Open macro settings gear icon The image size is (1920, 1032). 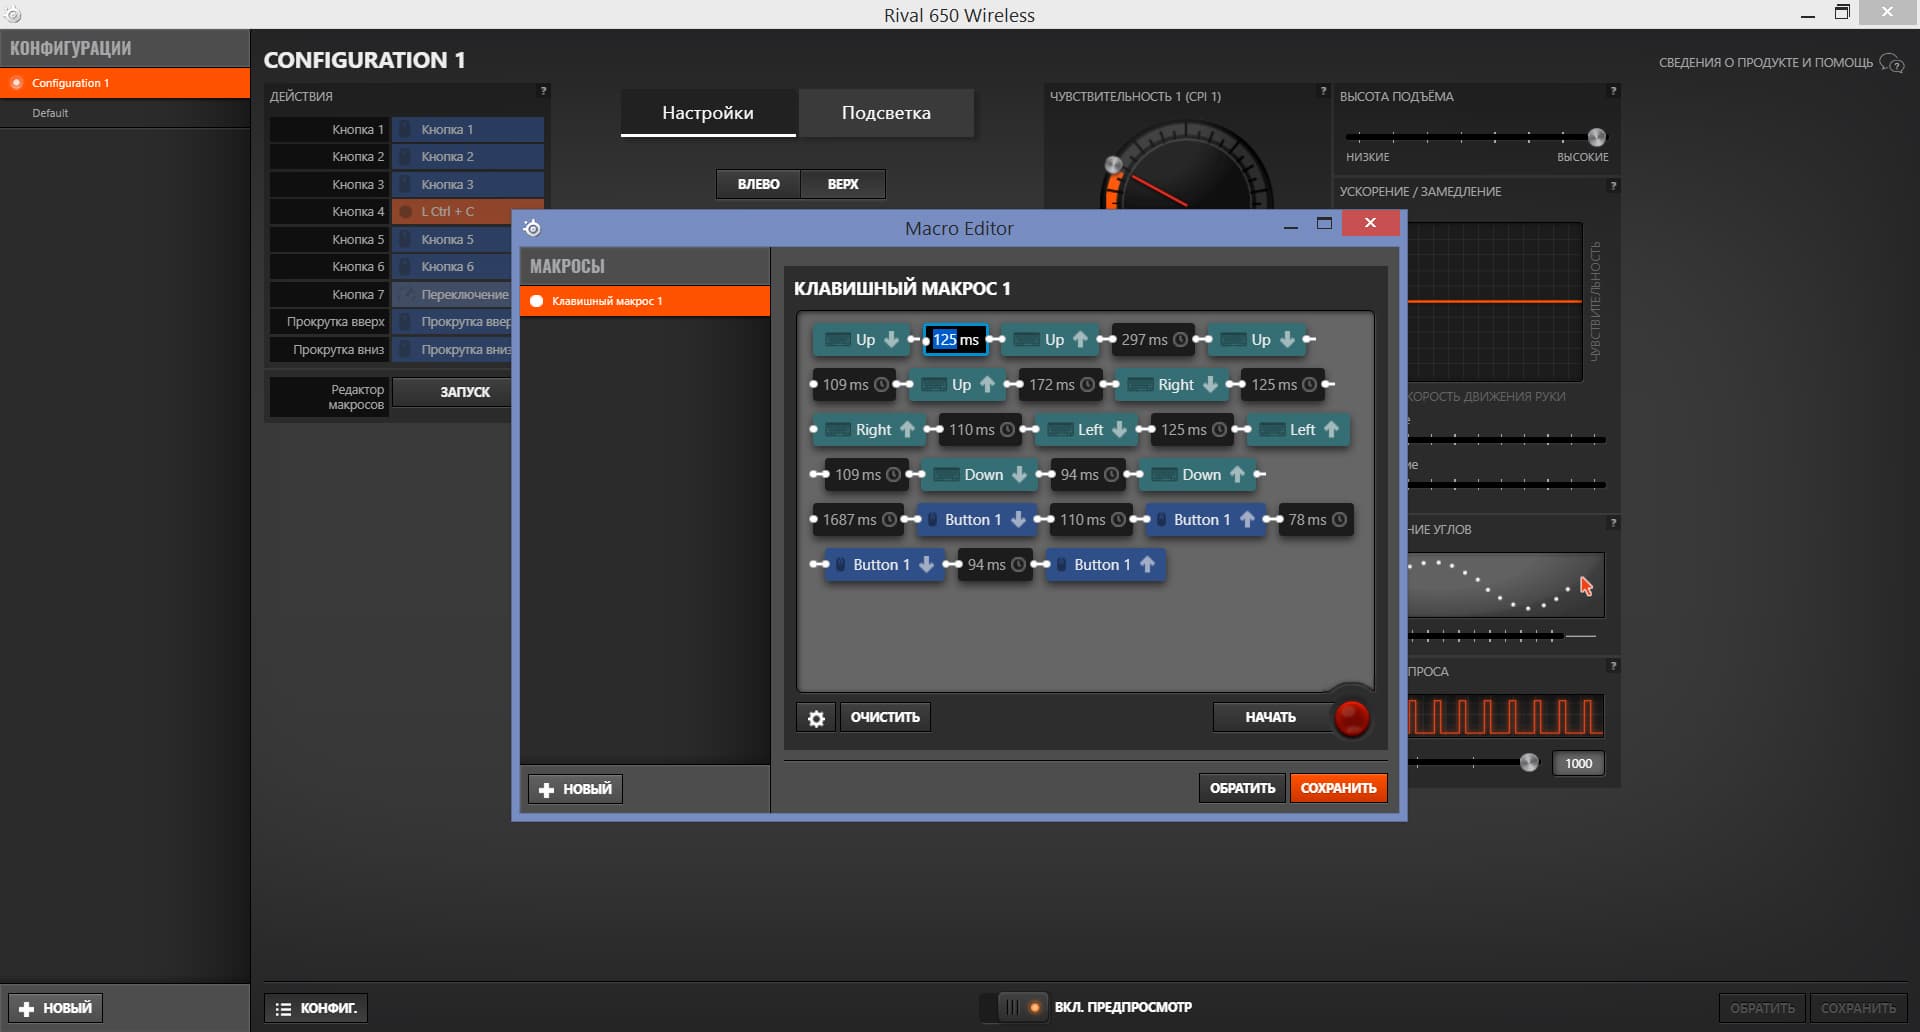(x=816, y=718)
